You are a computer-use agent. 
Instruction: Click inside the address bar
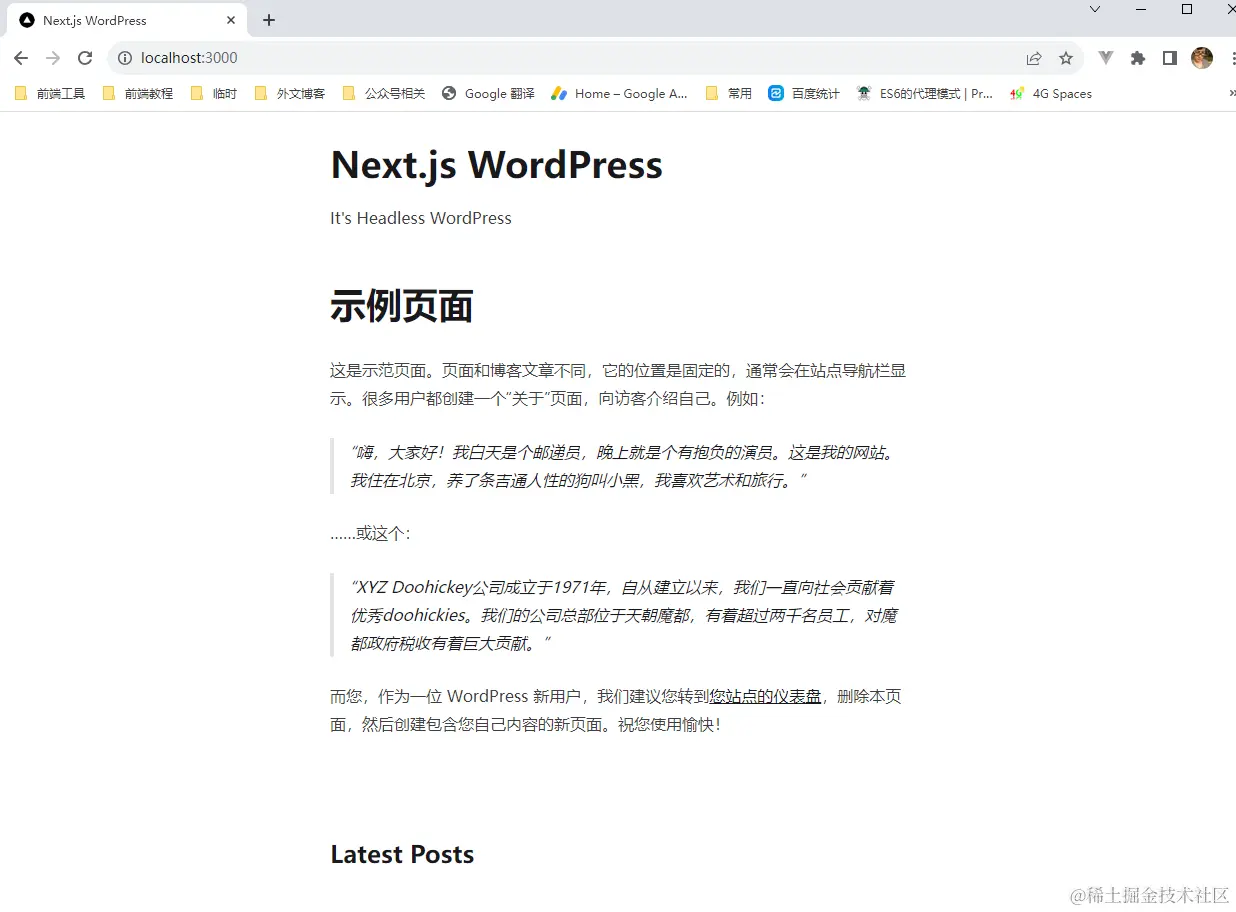tap(400, 58)
